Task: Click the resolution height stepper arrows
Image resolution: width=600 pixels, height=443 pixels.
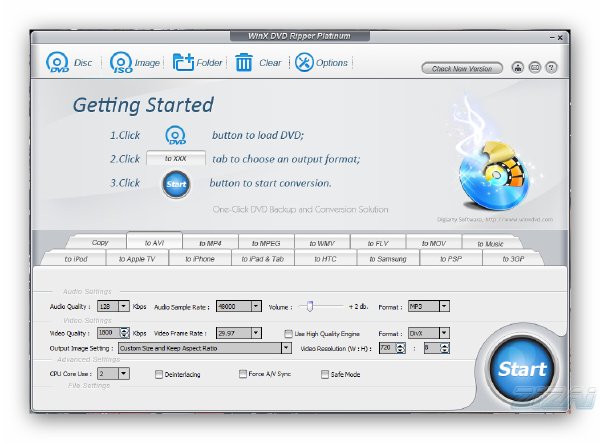Action: 444,348
